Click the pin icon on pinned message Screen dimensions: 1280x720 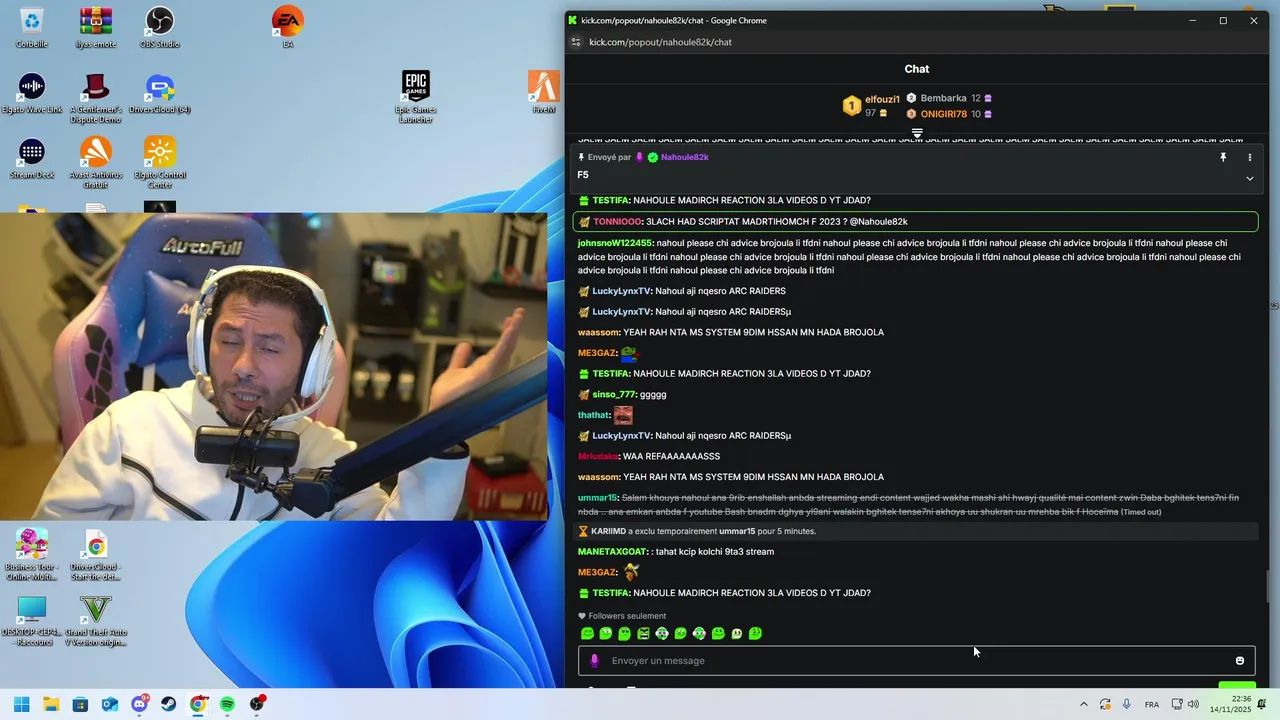tap(1222, 157)
